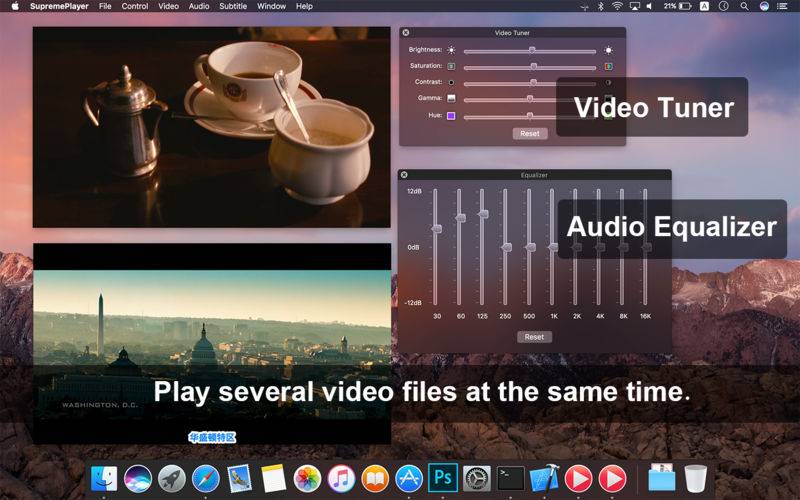Click the purple Hue swatch
Screen dimensions: 800x500
pyautogui.click(x=451, y=116)
